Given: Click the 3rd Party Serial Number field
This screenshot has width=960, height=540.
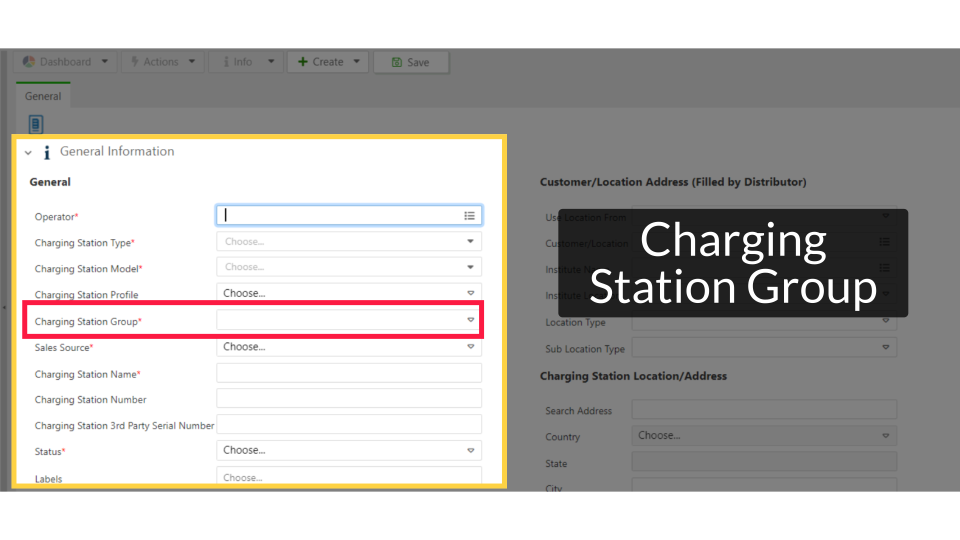Looking at the screenshot, I should 349,424.
